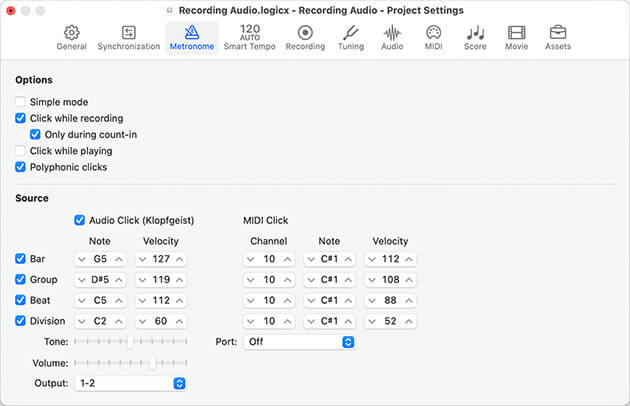
Task: Open the Movie settings pane
Action: pyautogui.click(x=516, y=38)
